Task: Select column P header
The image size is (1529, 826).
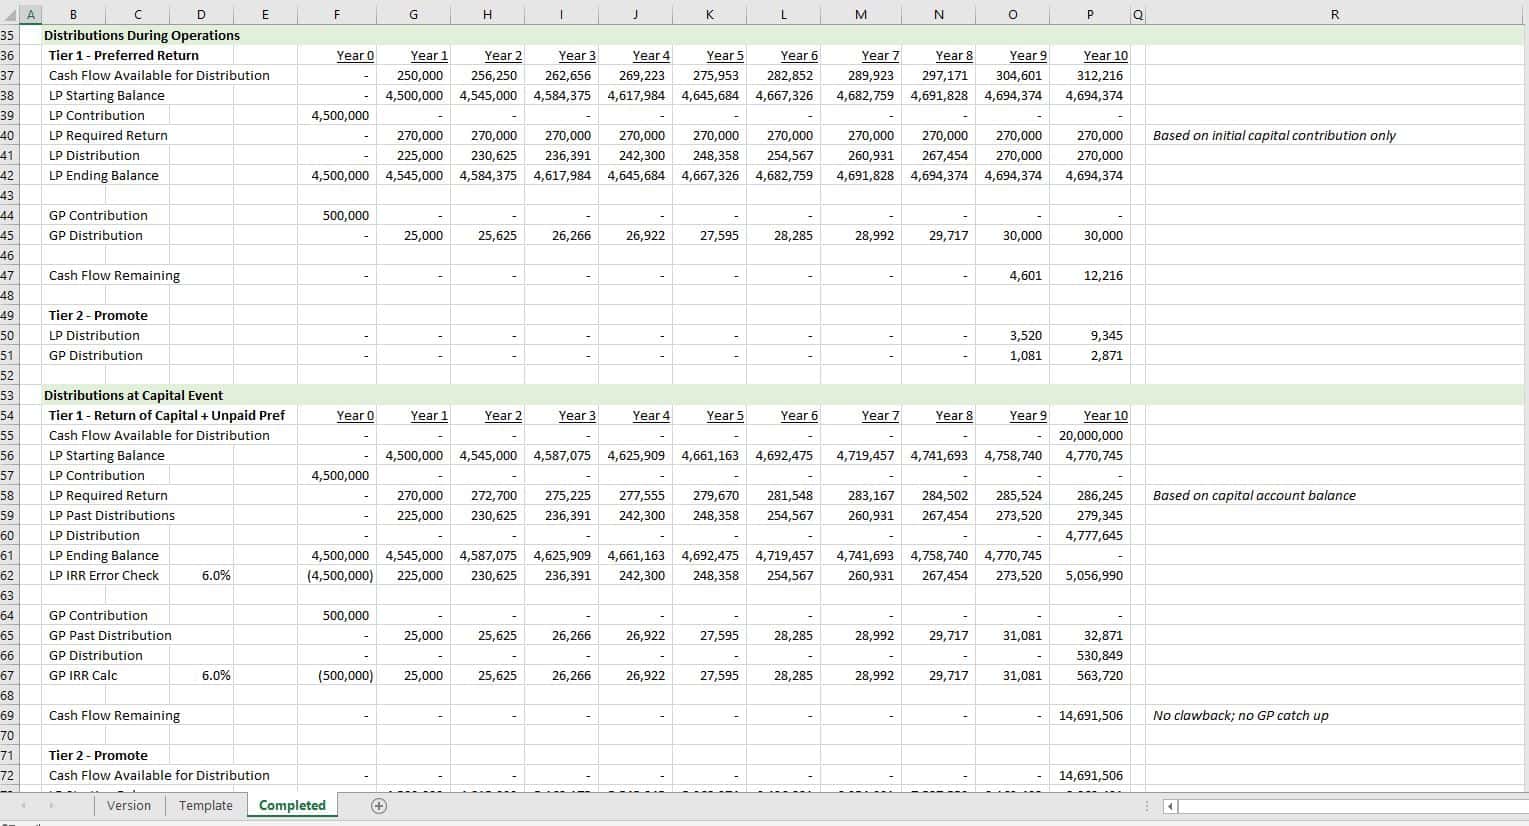Action: coord(1090,14)
